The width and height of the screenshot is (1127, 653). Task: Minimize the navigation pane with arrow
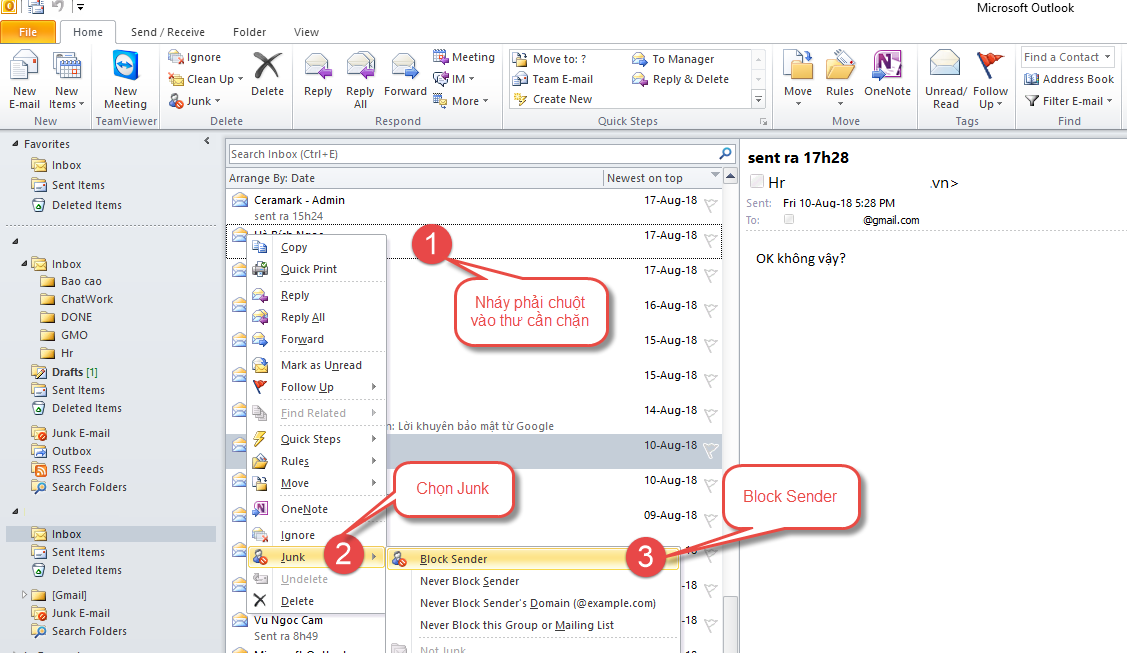(x=207, y=141)
